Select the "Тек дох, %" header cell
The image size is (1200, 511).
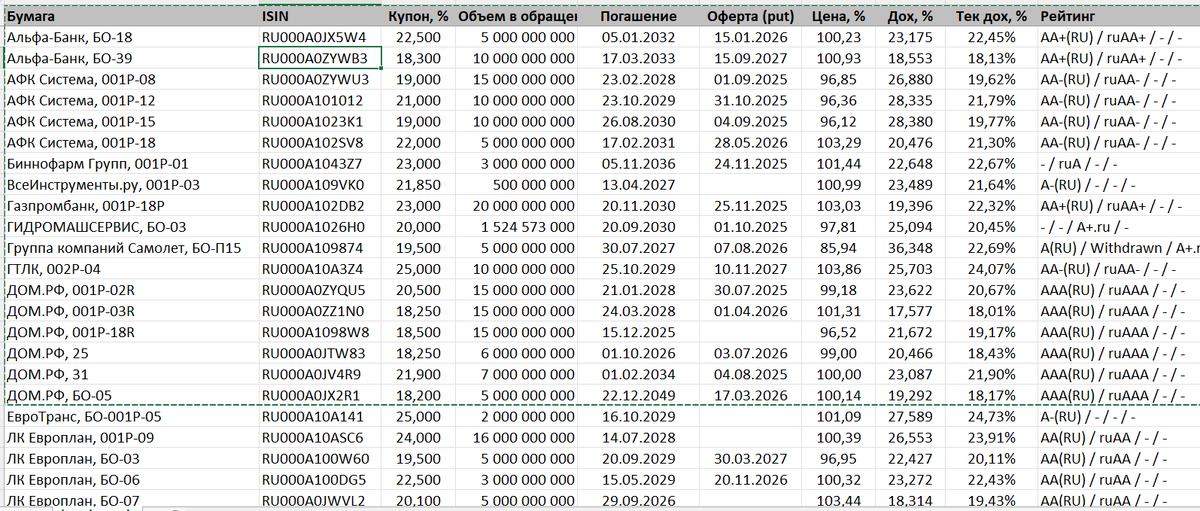coord(991,17)
